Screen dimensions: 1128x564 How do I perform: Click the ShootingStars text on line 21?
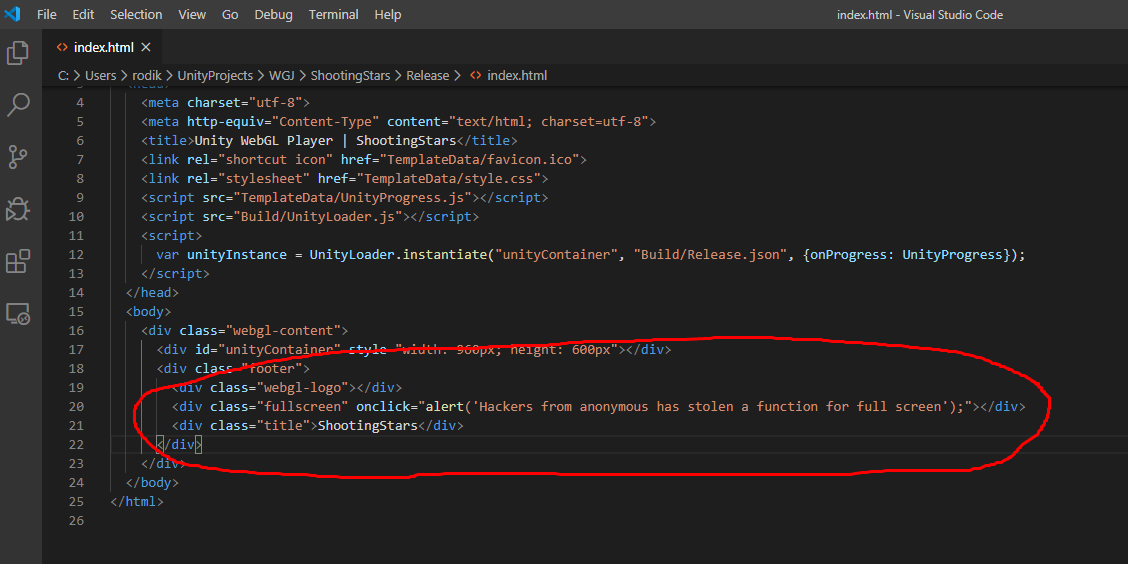pos(368,425)
